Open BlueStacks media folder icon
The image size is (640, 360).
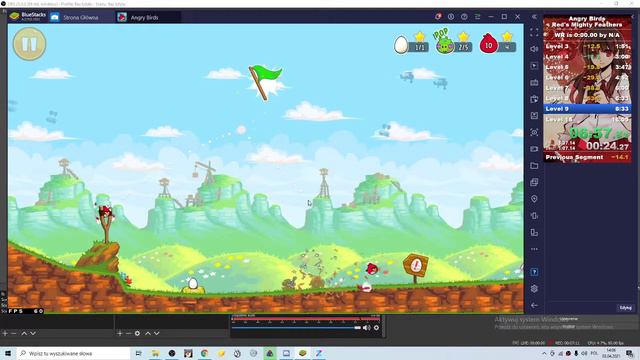pyautogui.click(x=534, y=166)
